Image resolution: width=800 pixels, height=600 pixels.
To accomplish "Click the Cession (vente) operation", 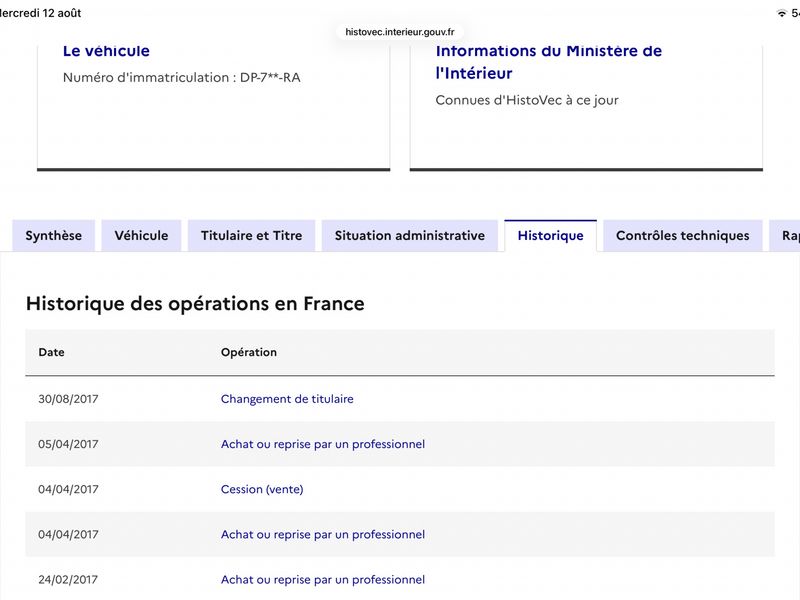I will point(262,489).
